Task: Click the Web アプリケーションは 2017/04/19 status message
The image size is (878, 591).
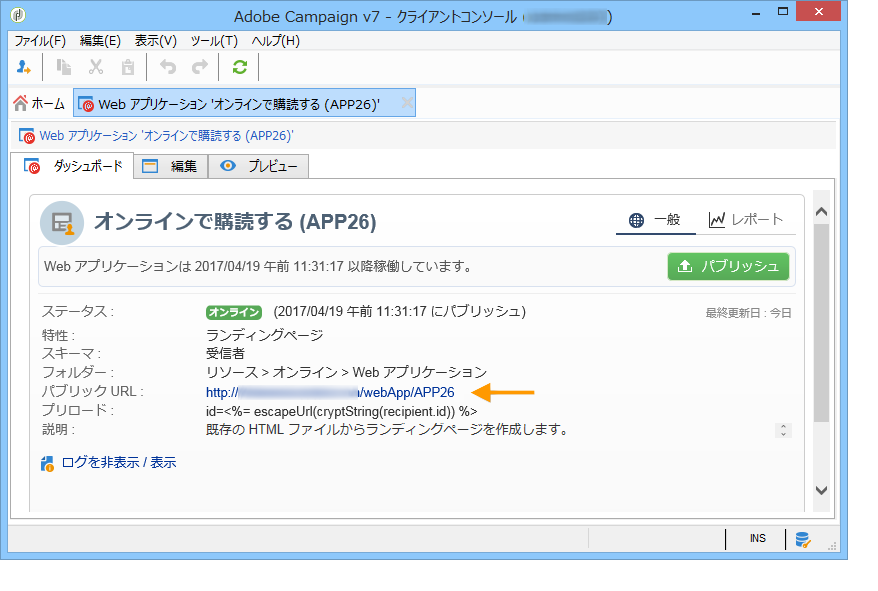Action: 258,266
